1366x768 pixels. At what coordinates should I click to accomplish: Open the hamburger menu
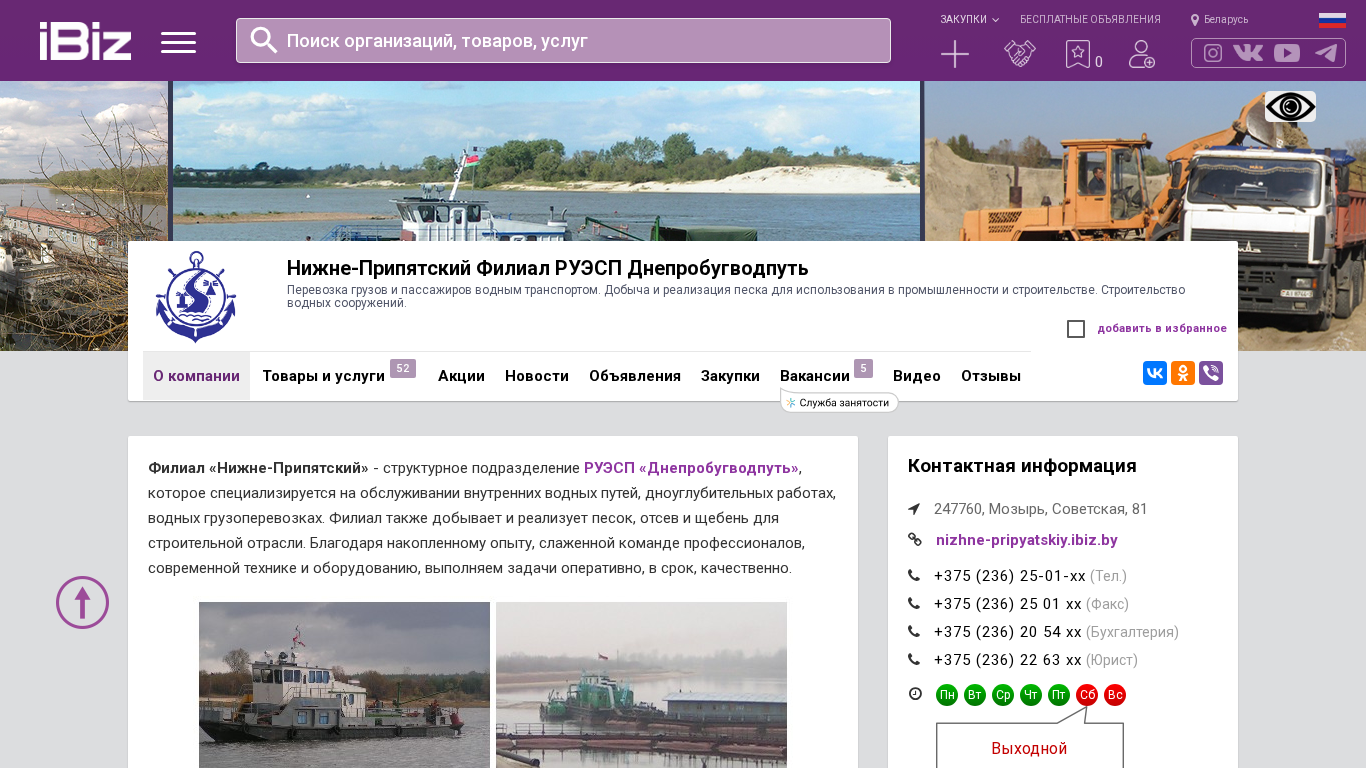pyautogui.click(x=178, y=42)
